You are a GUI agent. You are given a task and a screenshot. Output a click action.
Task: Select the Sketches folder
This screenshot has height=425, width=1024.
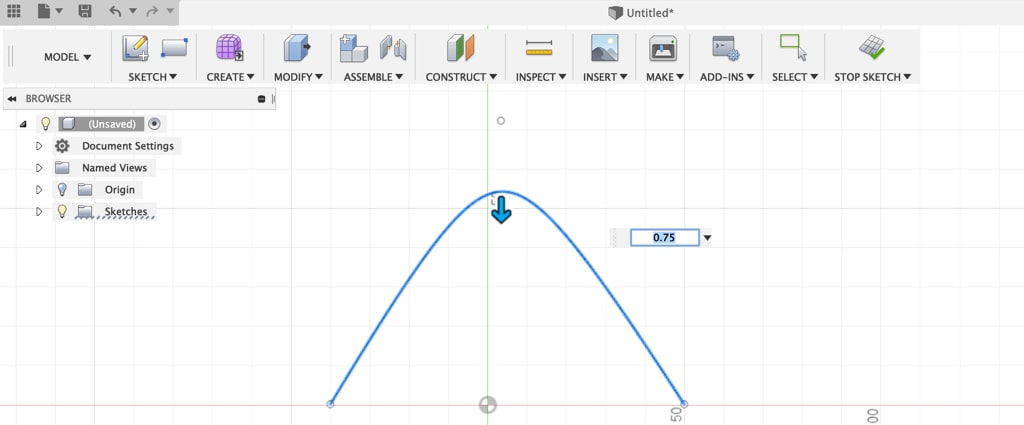[x=125, y=212]
